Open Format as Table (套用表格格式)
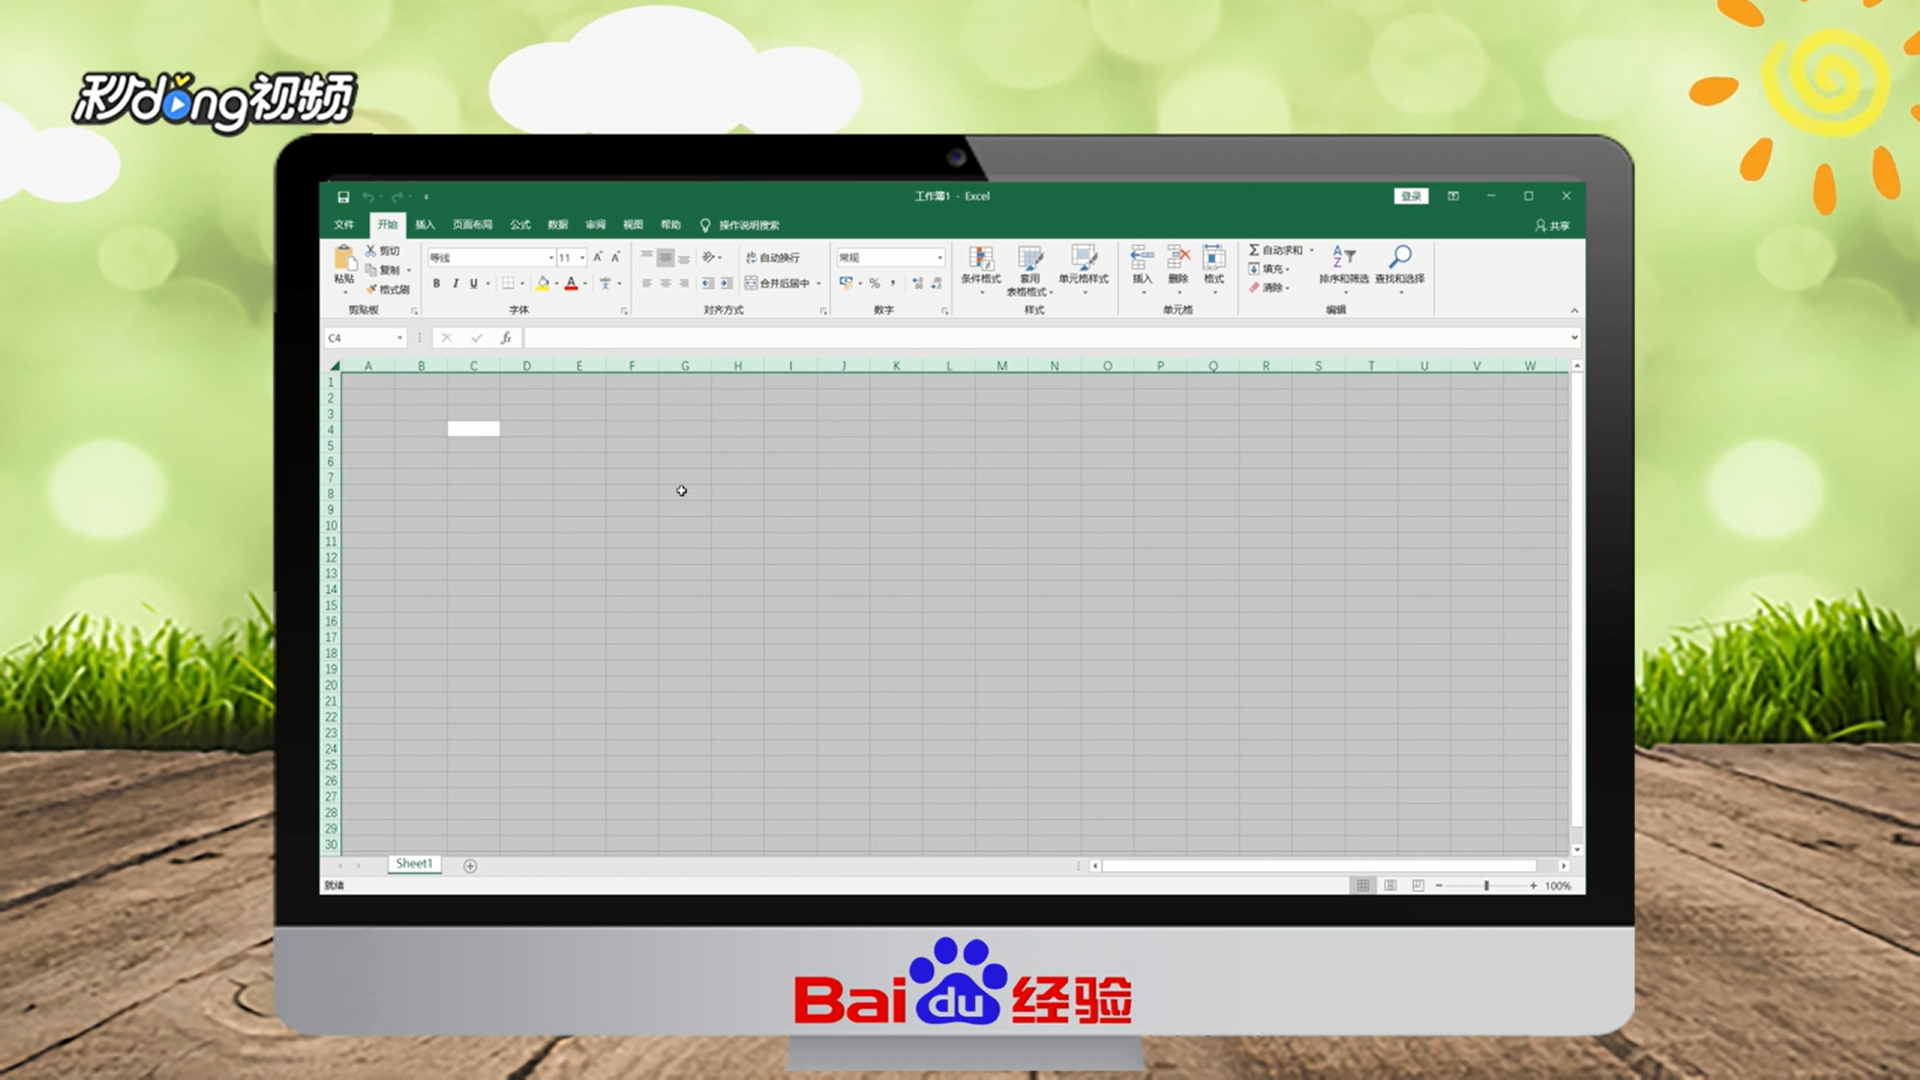Viewport: 1920px width, 1080px height. pos(1030,270)
